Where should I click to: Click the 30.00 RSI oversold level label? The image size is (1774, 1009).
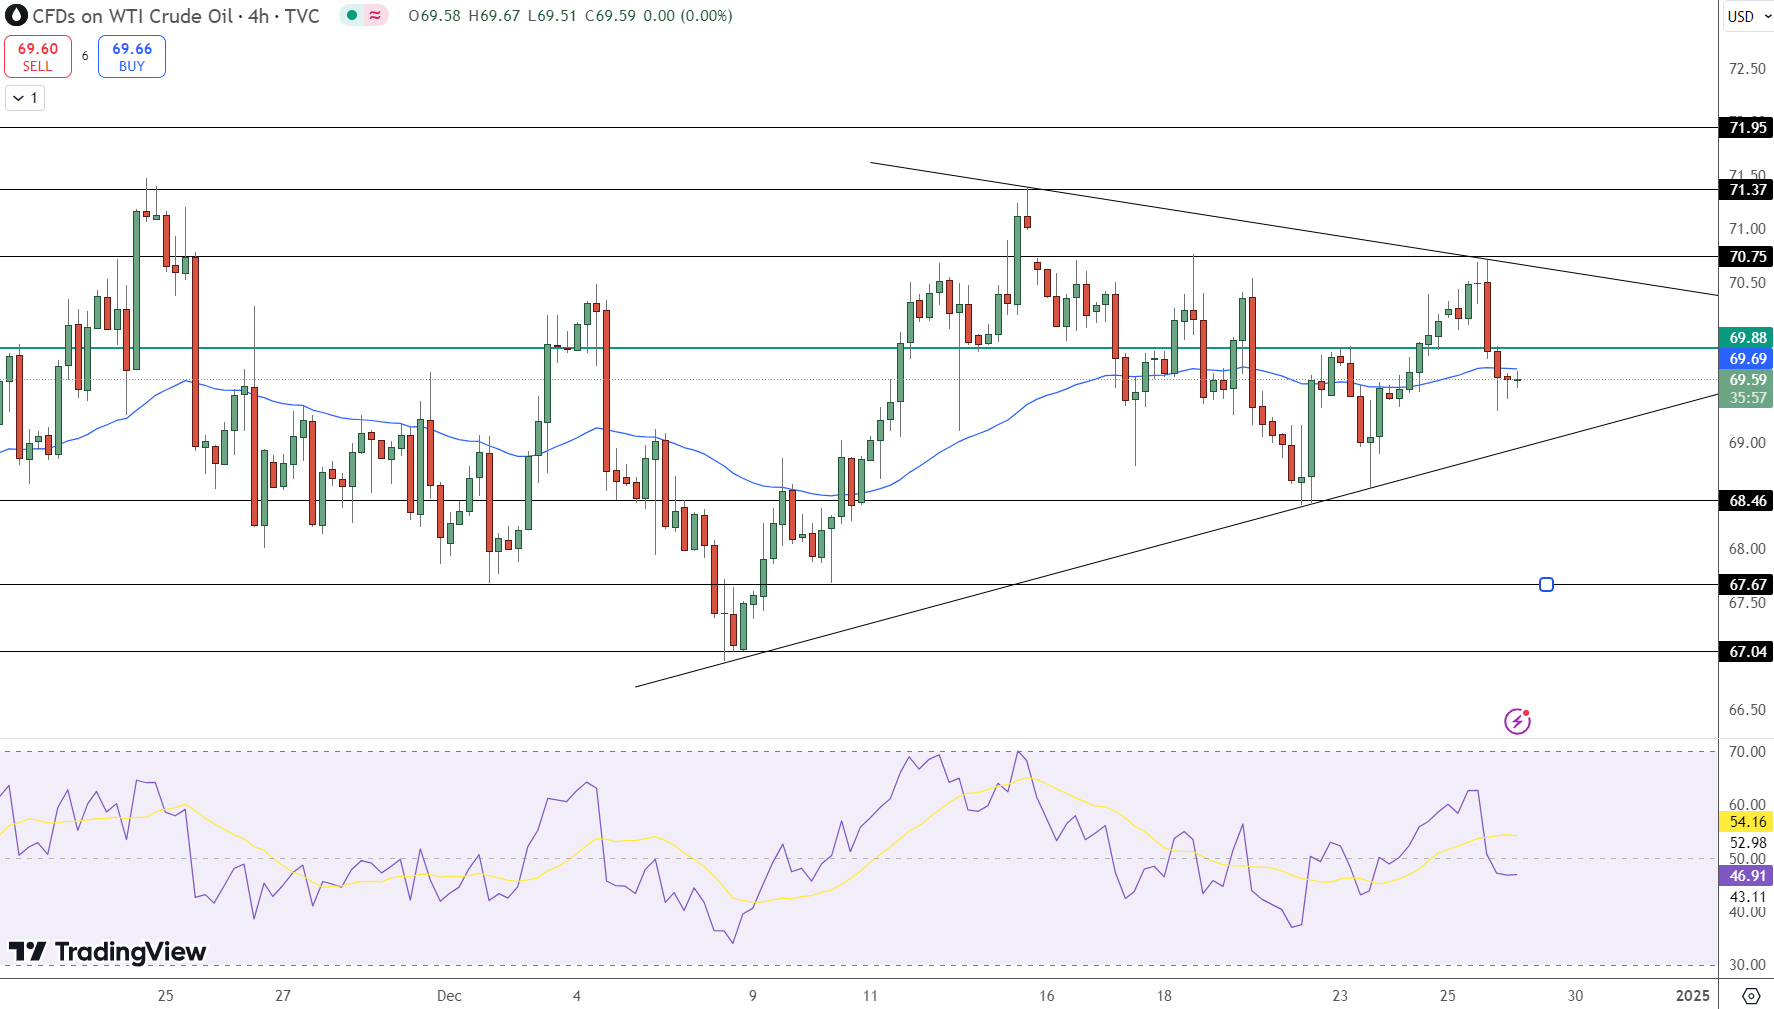[1747, 965]
